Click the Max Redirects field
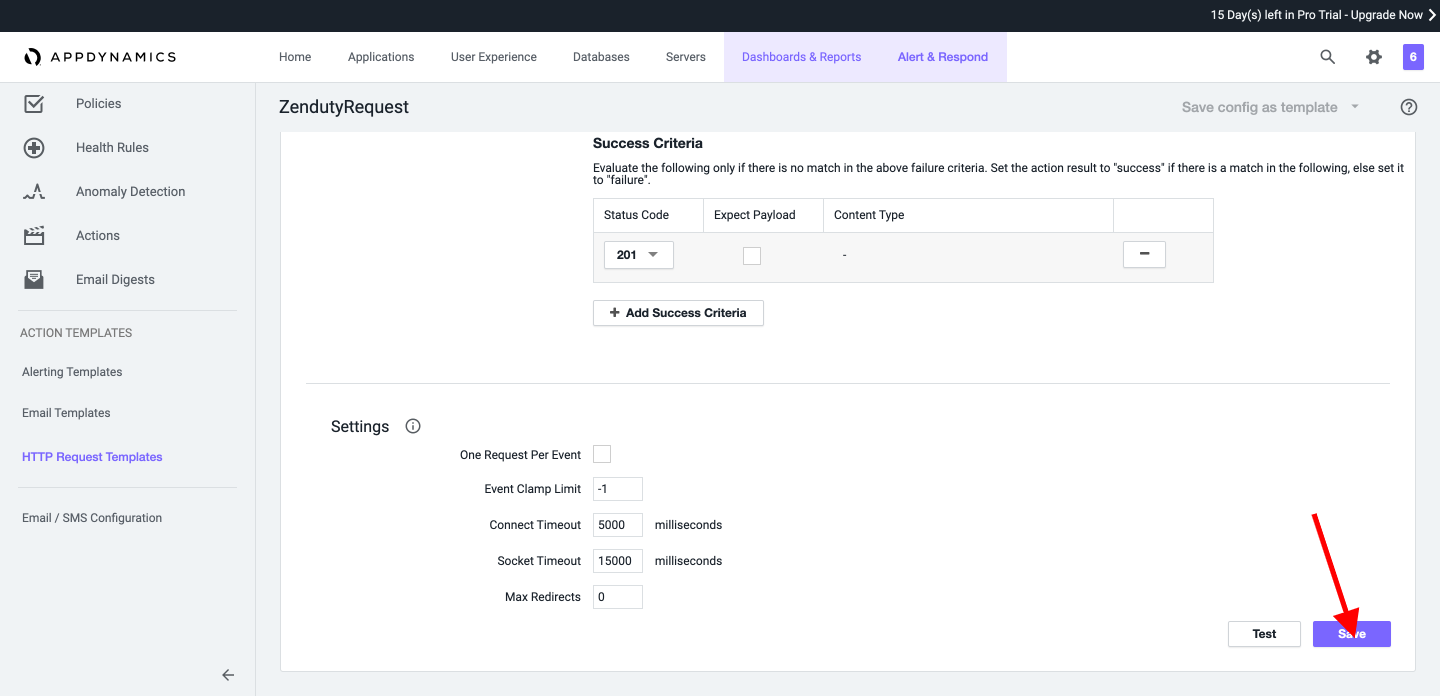The height and width of the screenshot is (696, 1440). coord(618,597)
